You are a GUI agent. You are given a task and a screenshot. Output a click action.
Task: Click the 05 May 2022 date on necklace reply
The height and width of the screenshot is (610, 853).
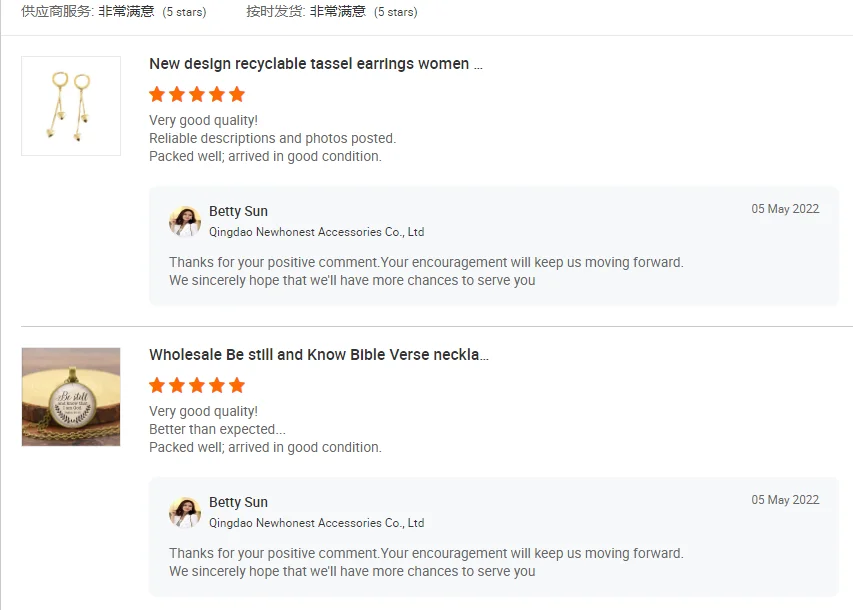click(x=785, y=500)
